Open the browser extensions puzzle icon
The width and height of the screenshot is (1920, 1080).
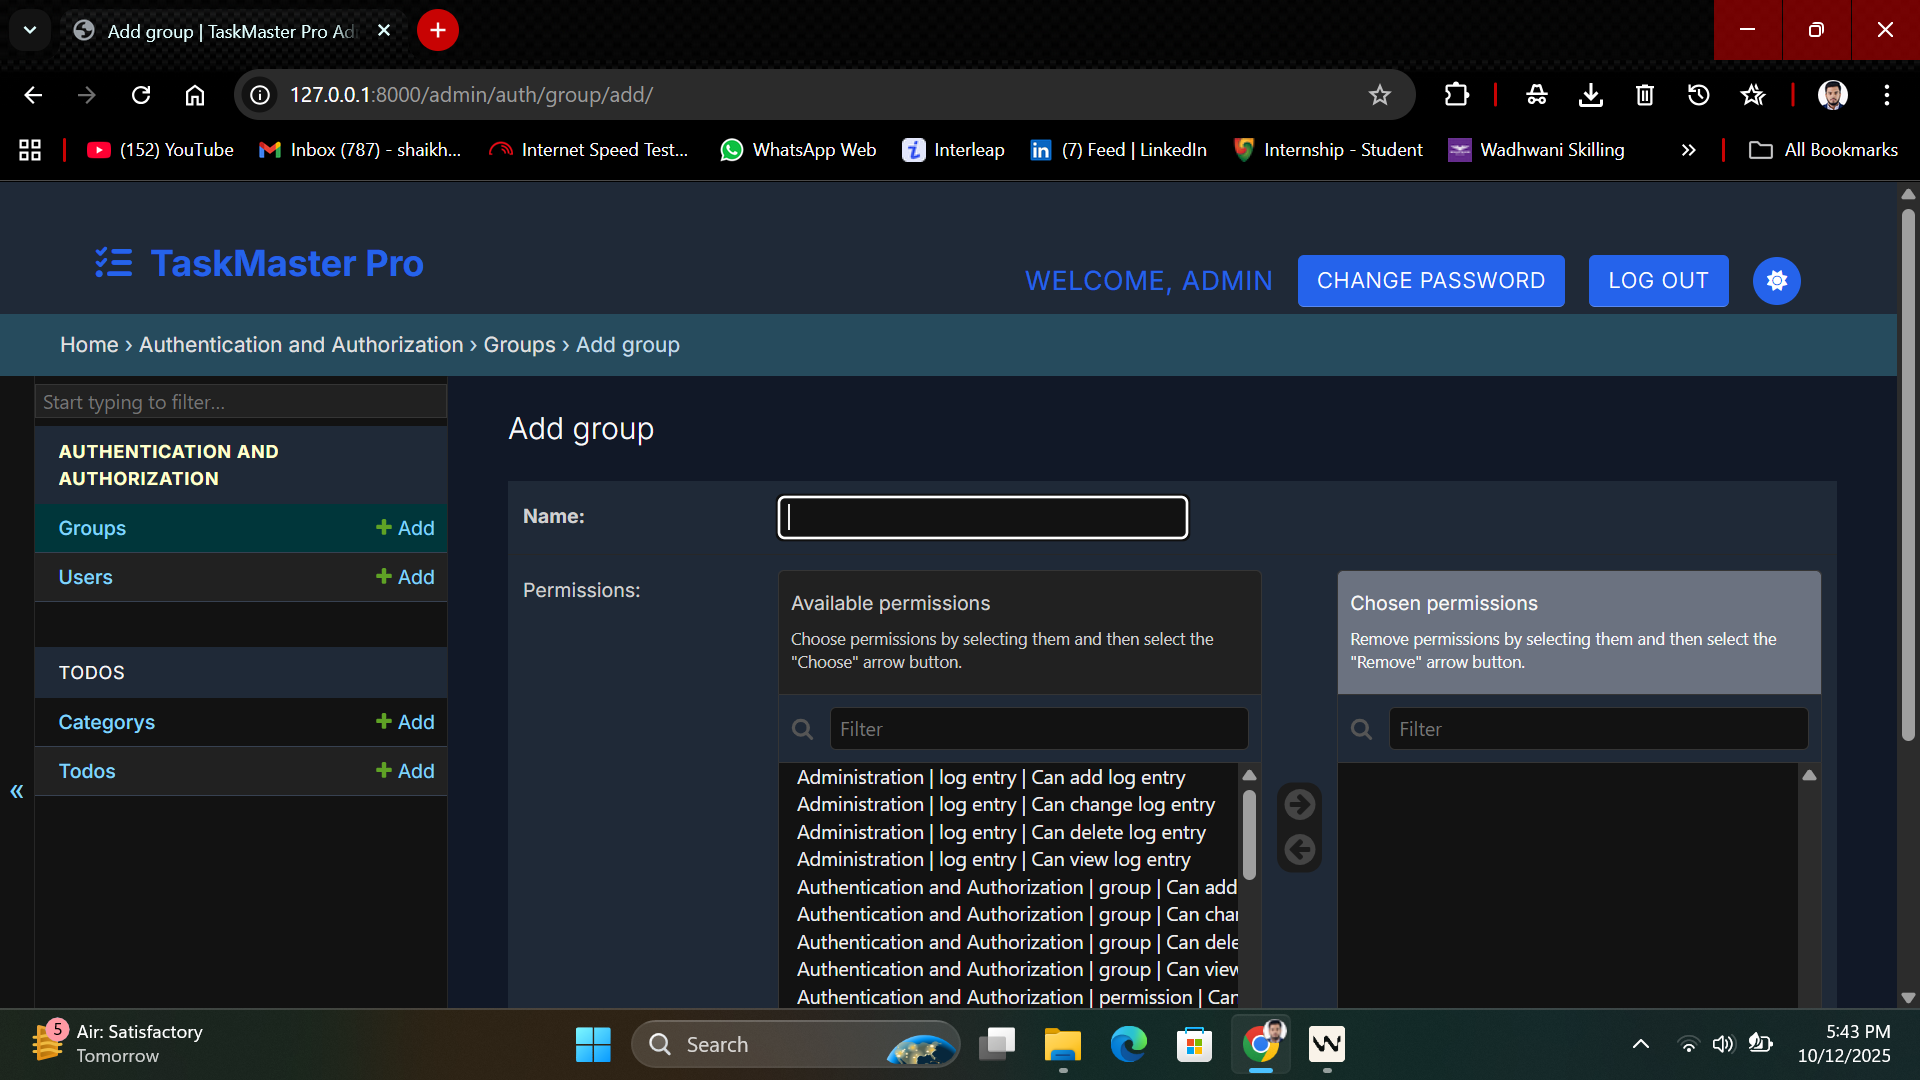coord(1457,95)
